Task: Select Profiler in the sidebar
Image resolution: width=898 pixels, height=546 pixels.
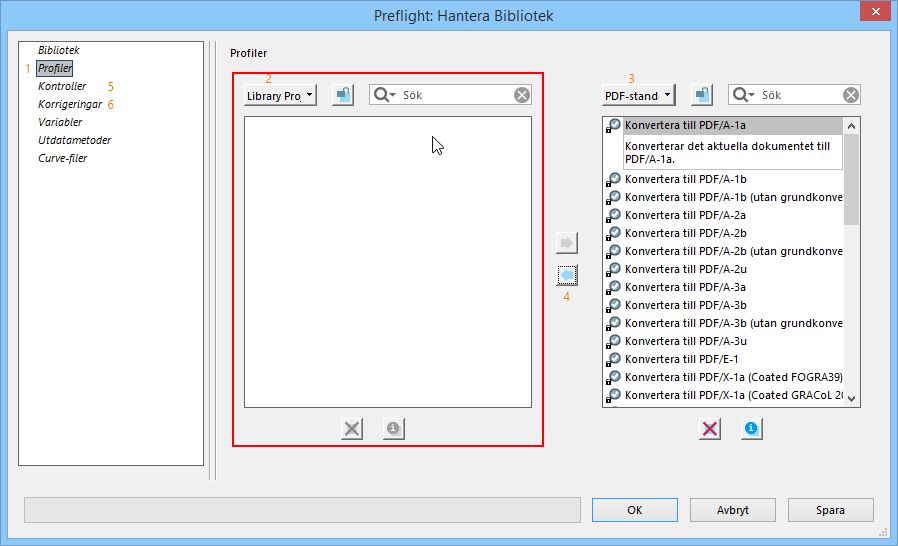Action: point(55,68)
